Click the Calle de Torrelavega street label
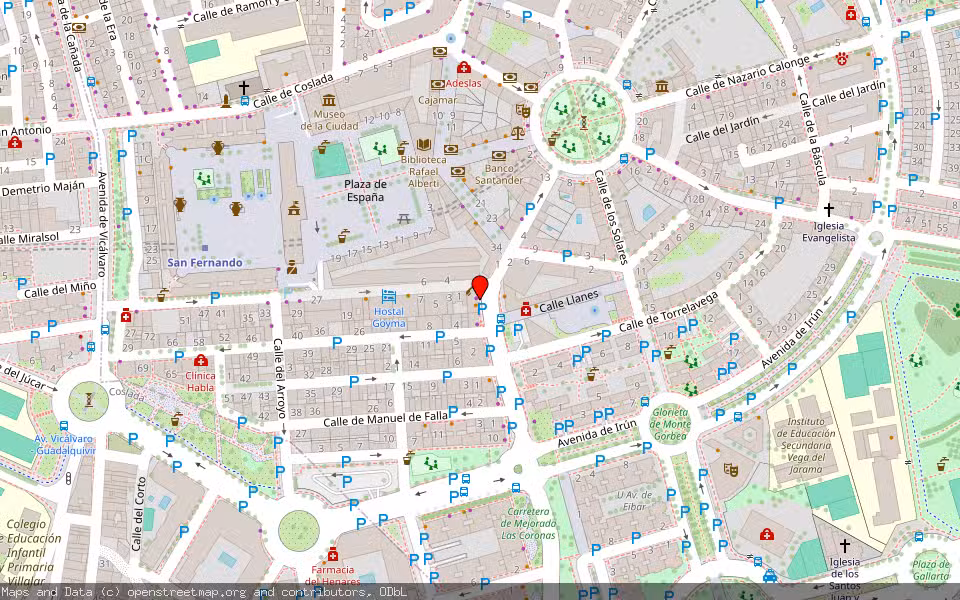The height and width of the screenshot is (600, 960). [668, 312]
